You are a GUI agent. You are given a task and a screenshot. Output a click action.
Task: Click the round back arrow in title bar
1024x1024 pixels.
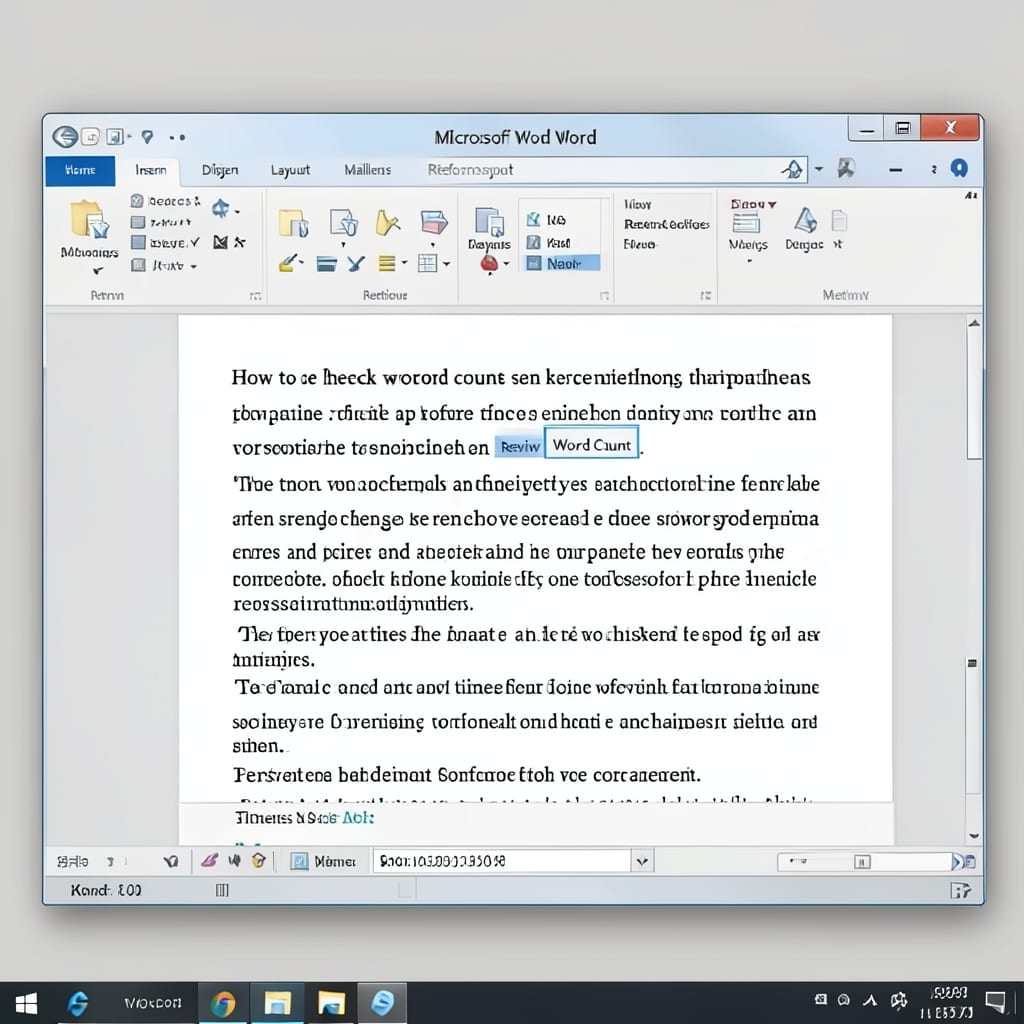click(65, 137)
